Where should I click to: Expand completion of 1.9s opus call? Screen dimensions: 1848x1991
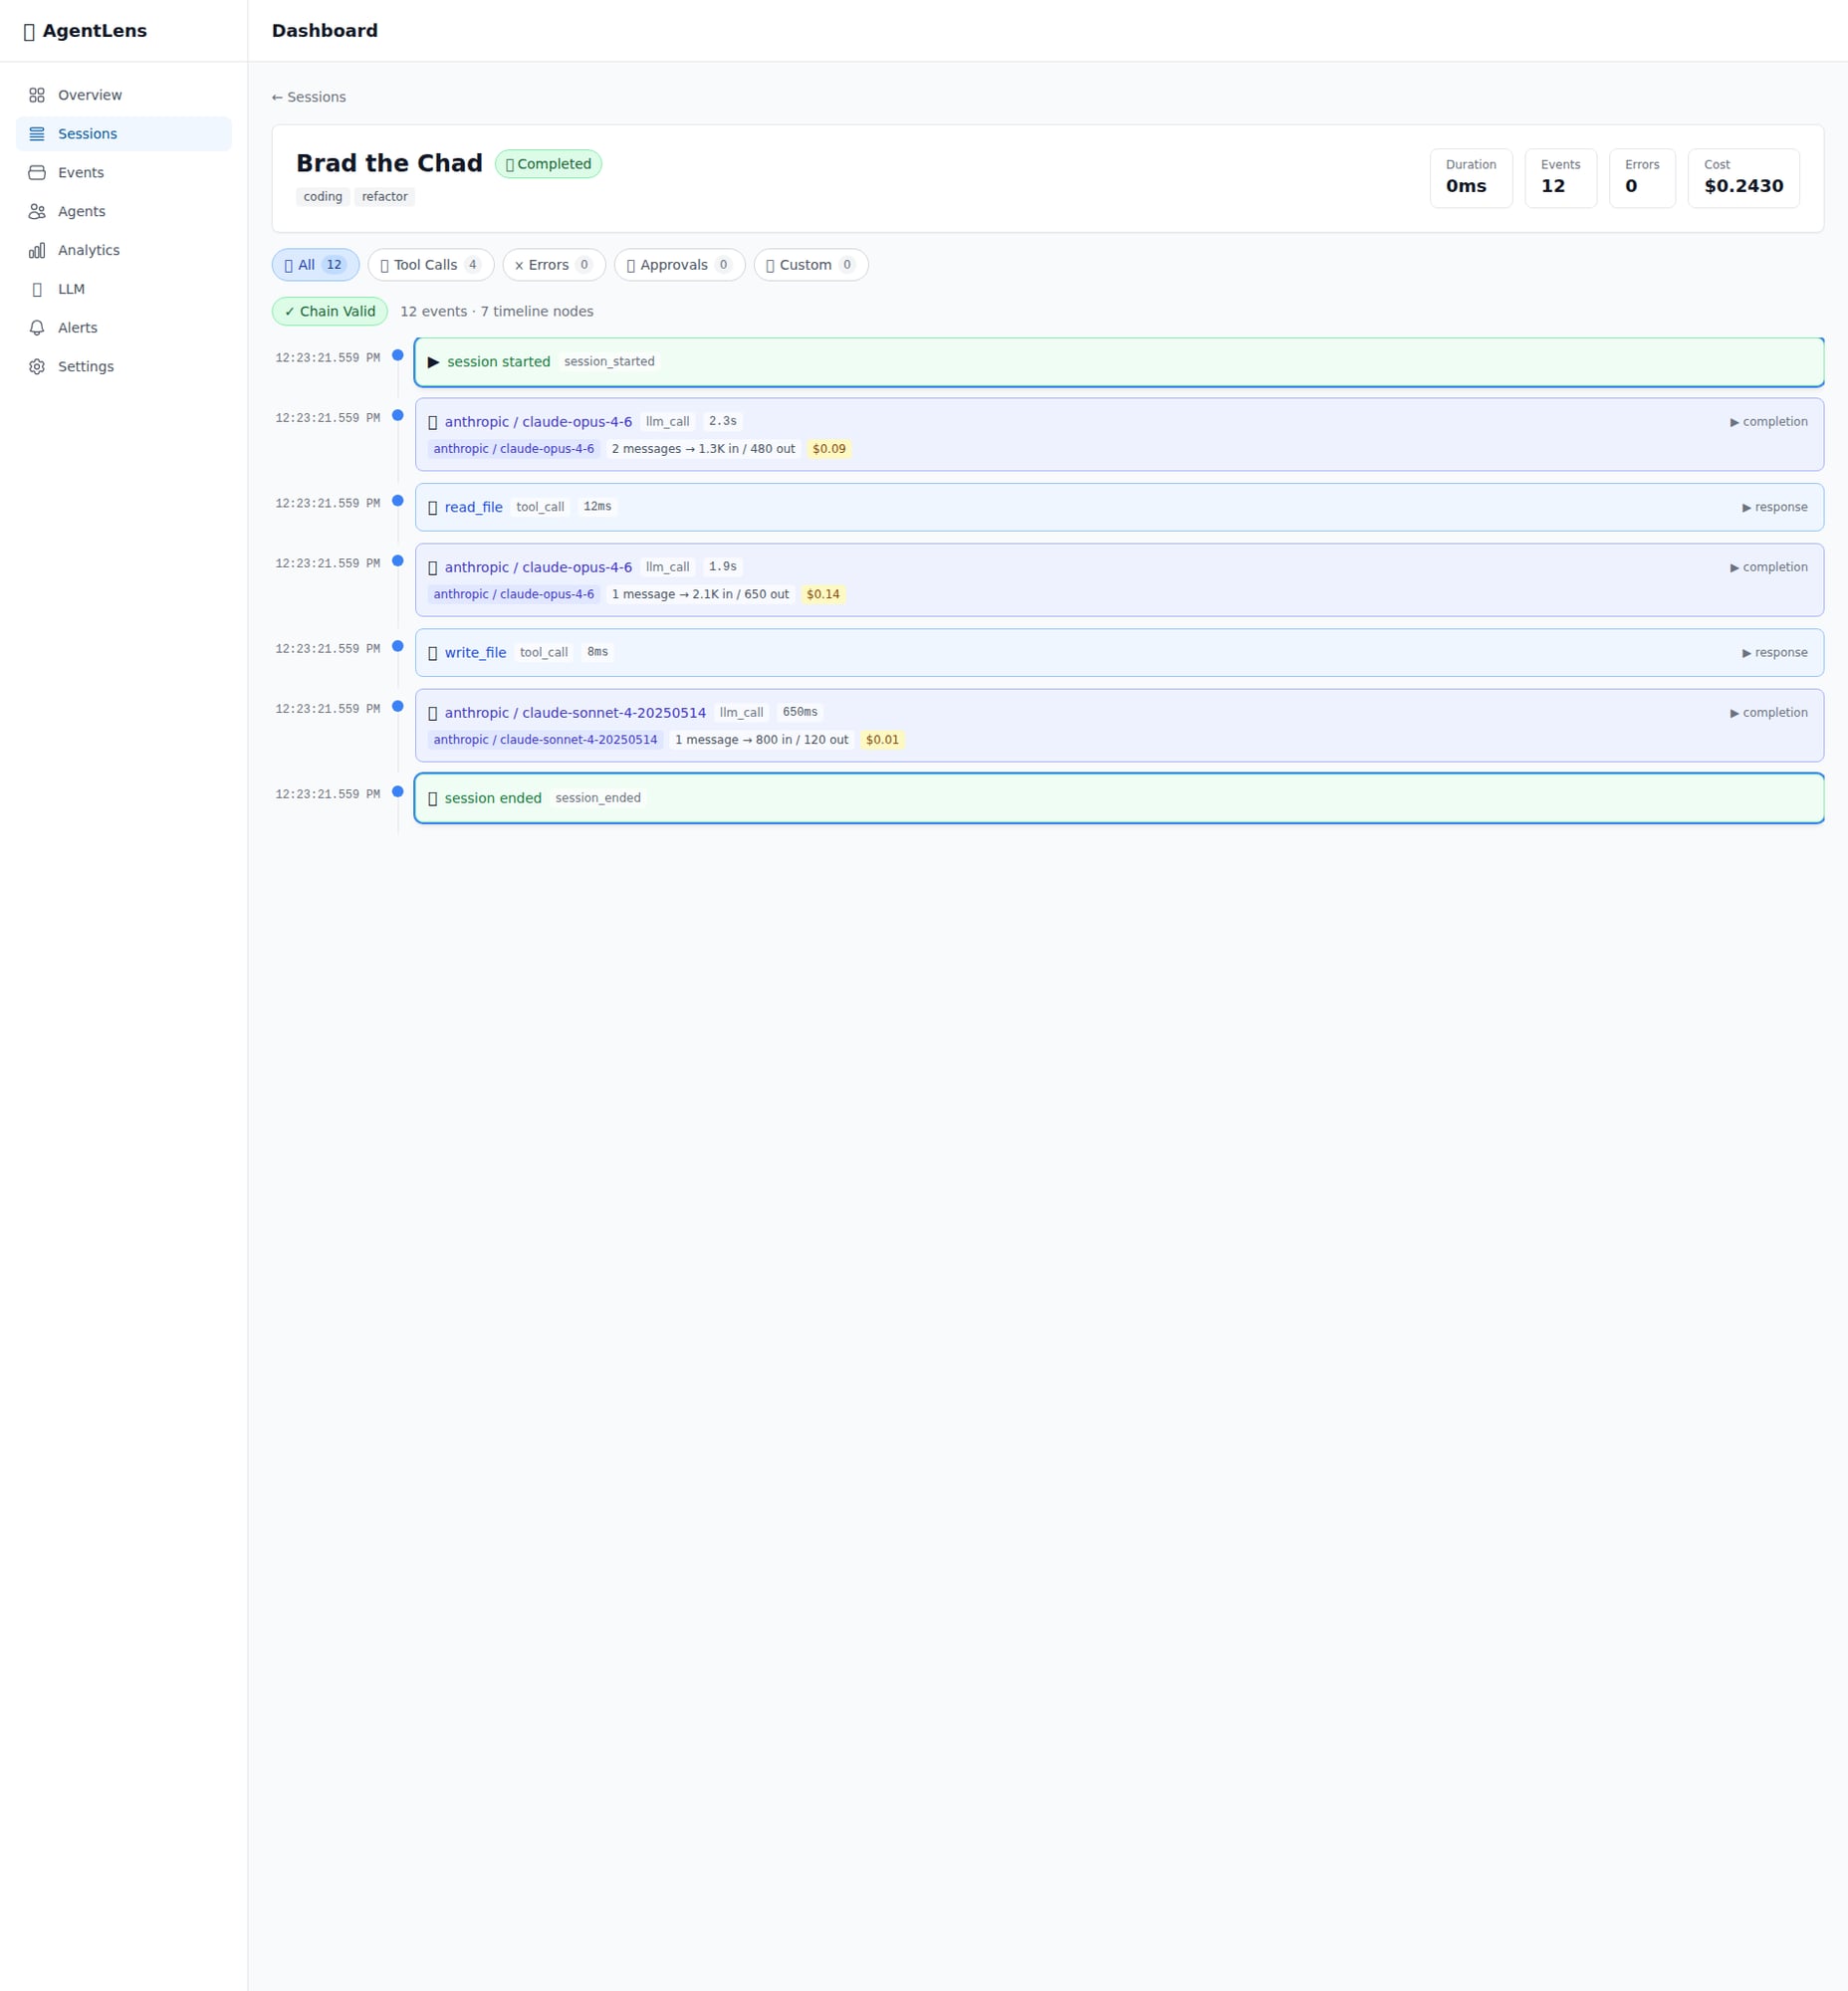click(1769, 567)
